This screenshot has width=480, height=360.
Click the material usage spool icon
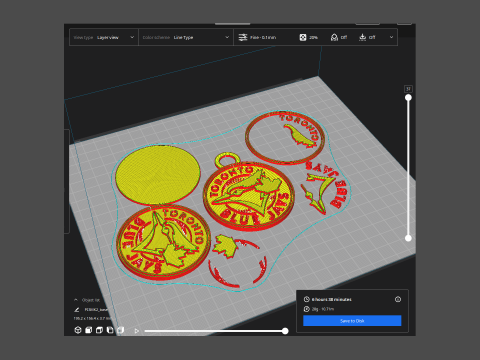(x=307, y=309)
